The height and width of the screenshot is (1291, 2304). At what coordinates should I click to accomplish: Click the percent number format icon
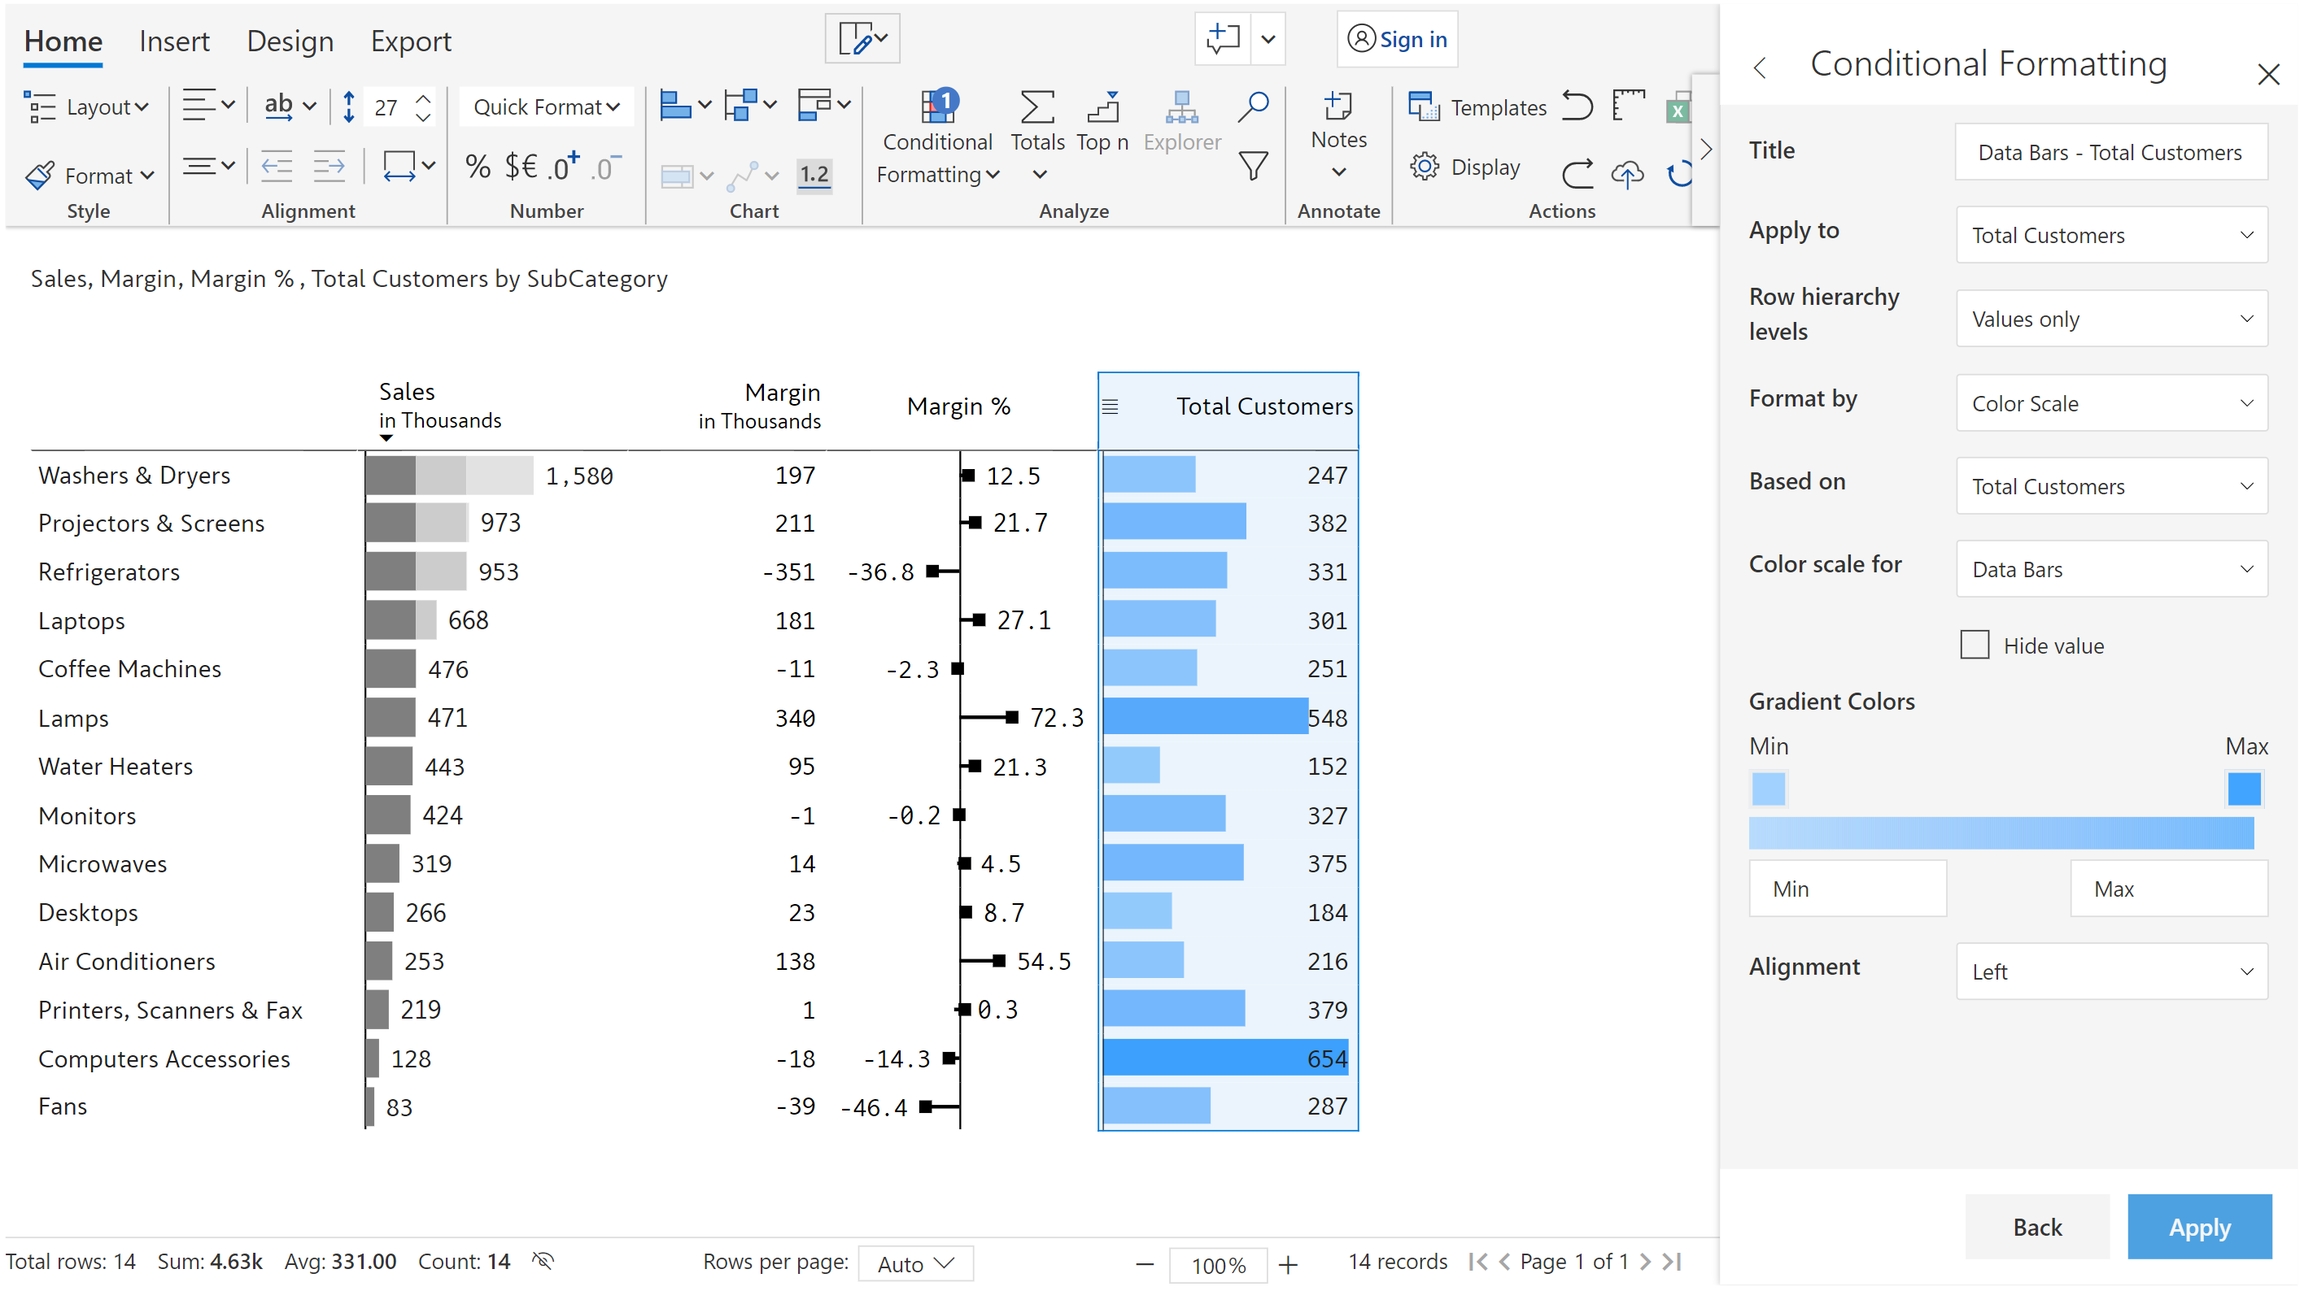coord(478,167)
